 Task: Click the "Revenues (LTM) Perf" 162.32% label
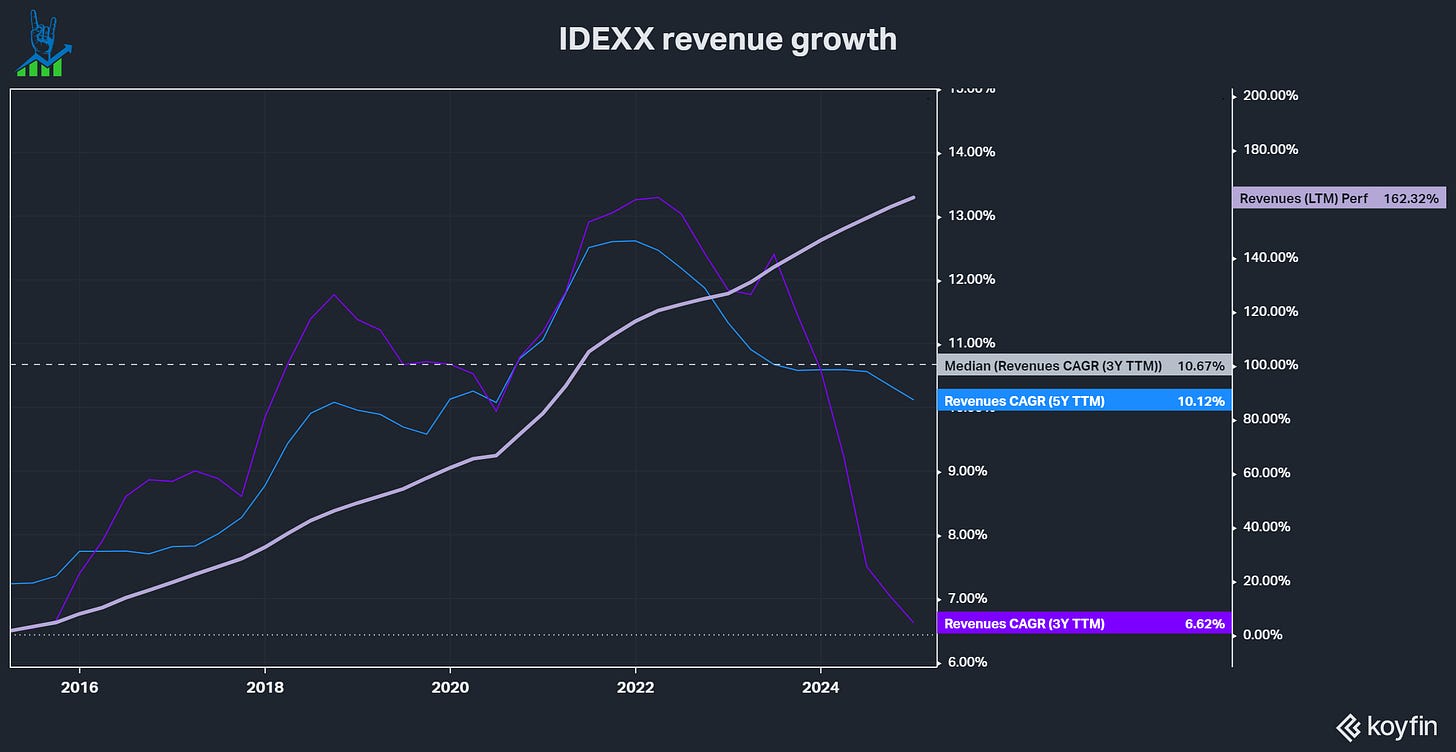(x=1339, y=198)
